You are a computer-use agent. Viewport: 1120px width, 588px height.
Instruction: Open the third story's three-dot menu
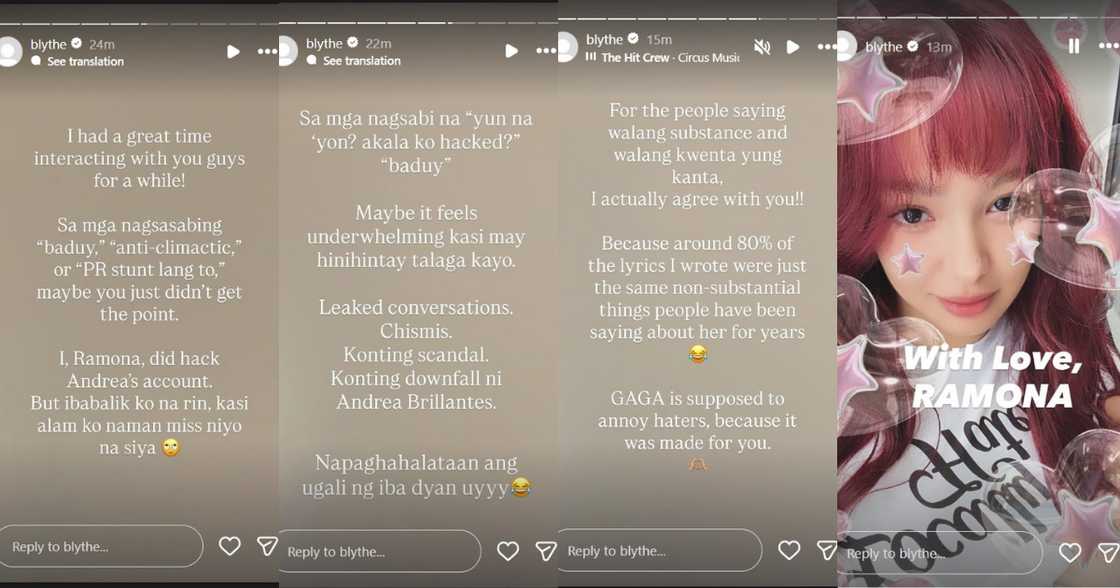[x=827, y=45]
